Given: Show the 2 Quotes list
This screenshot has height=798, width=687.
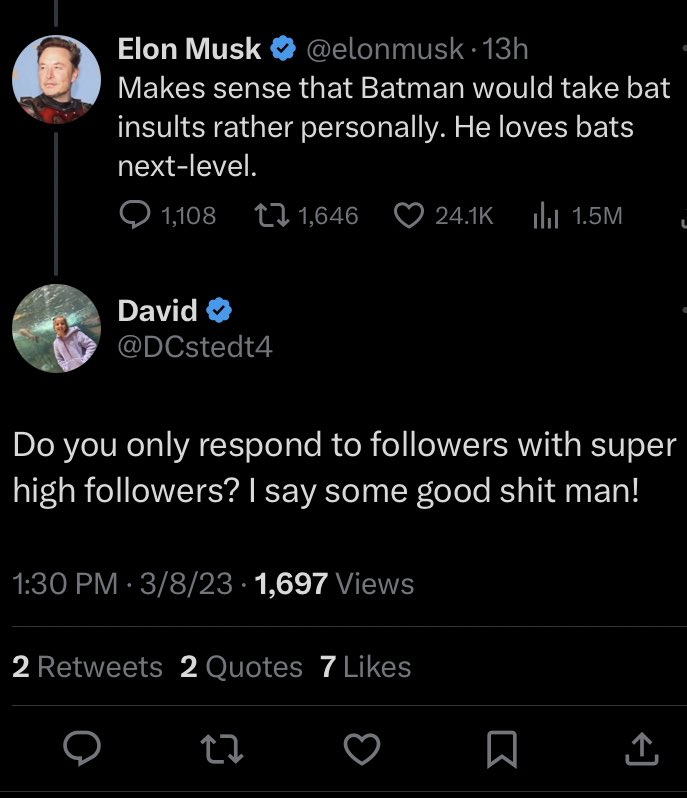Looking at the screenshot, I should click(x=241, y=667).
